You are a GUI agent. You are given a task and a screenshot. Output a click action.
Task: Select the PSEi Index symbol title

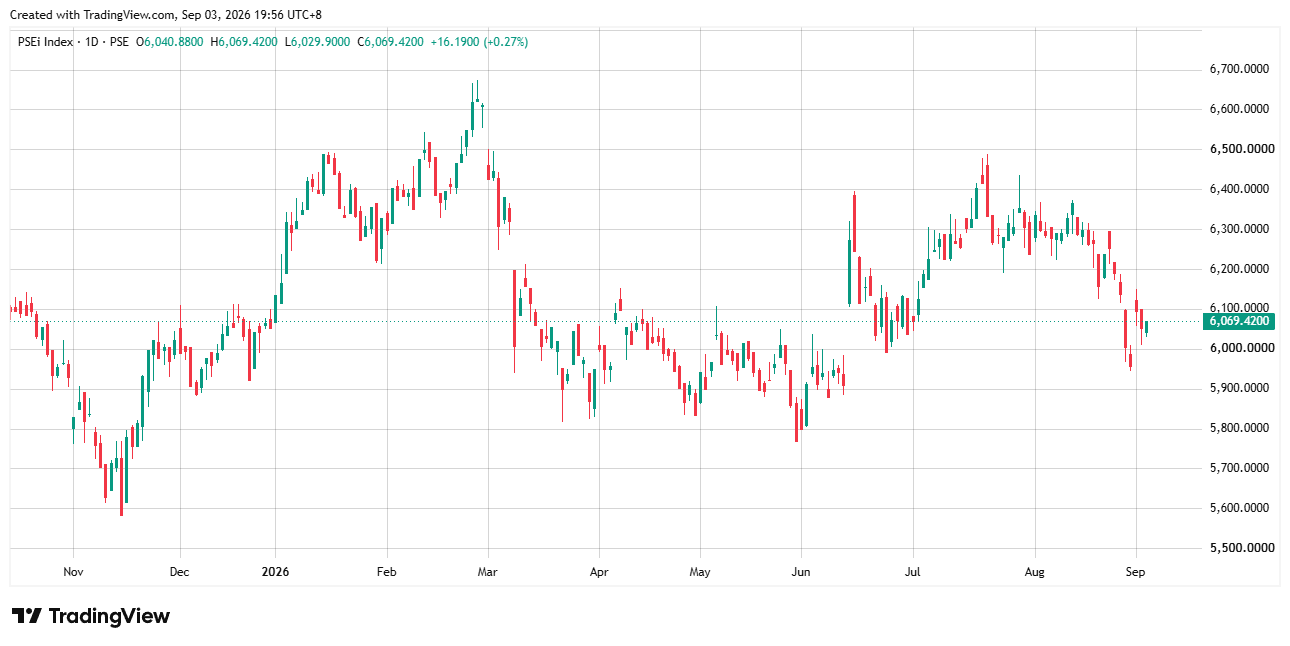coord(45,42)
